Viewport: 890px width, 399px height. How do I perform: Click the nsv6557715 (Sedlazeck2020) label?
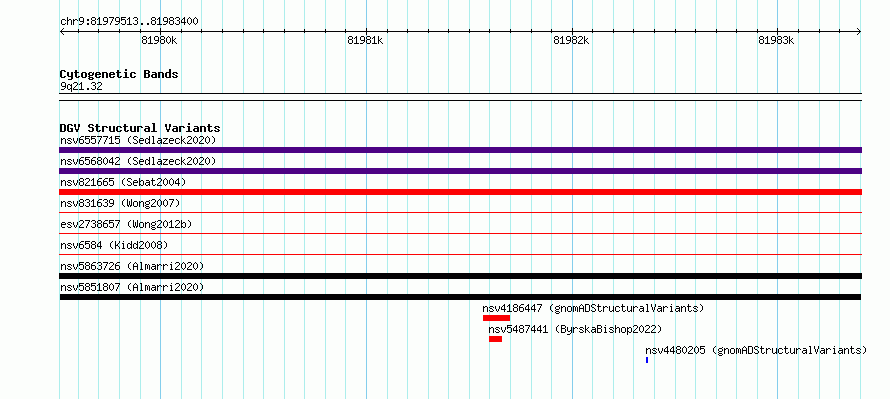(138, 140)
